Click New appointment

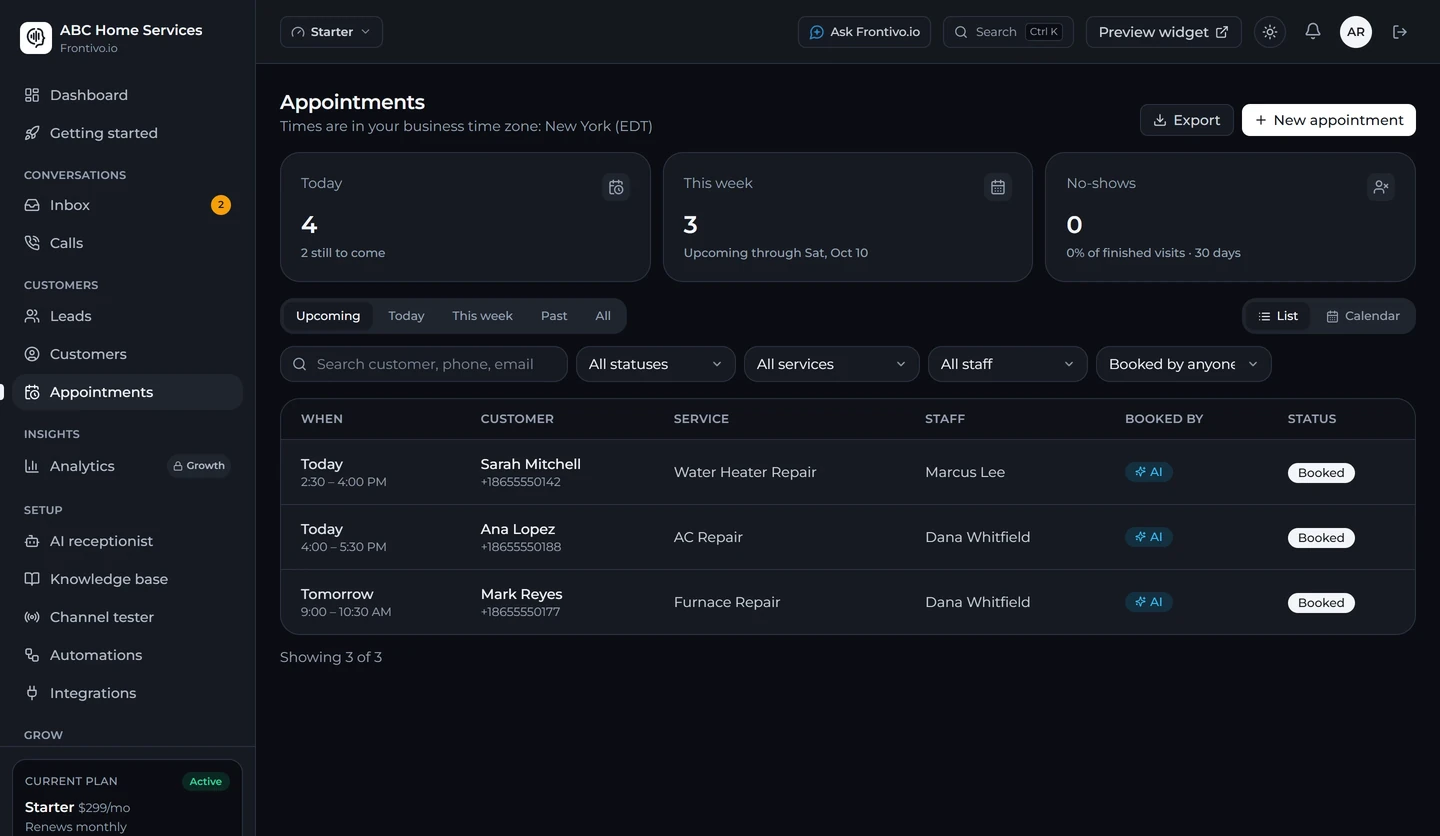click(1329, 120)
